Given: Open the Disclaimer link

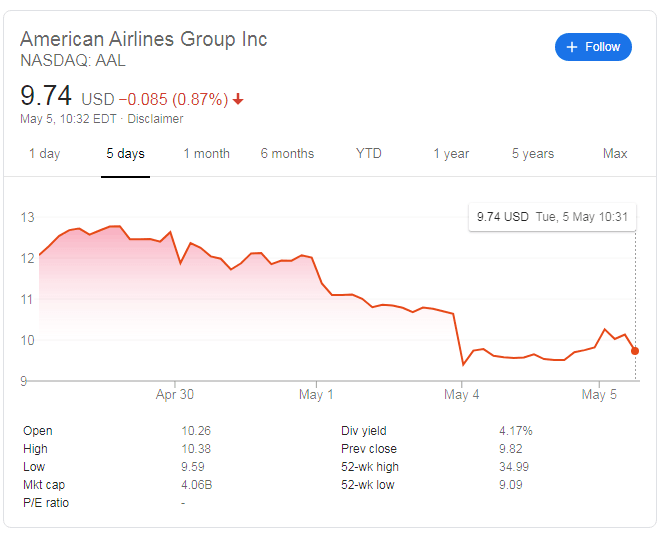Looking at the screenshot, I should 154,118.
